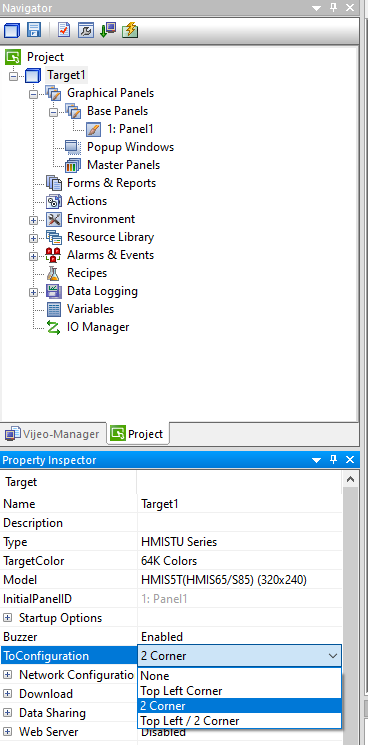Collapse the Target1 tree node
368x745 pixels.
[x=13, y=76]
